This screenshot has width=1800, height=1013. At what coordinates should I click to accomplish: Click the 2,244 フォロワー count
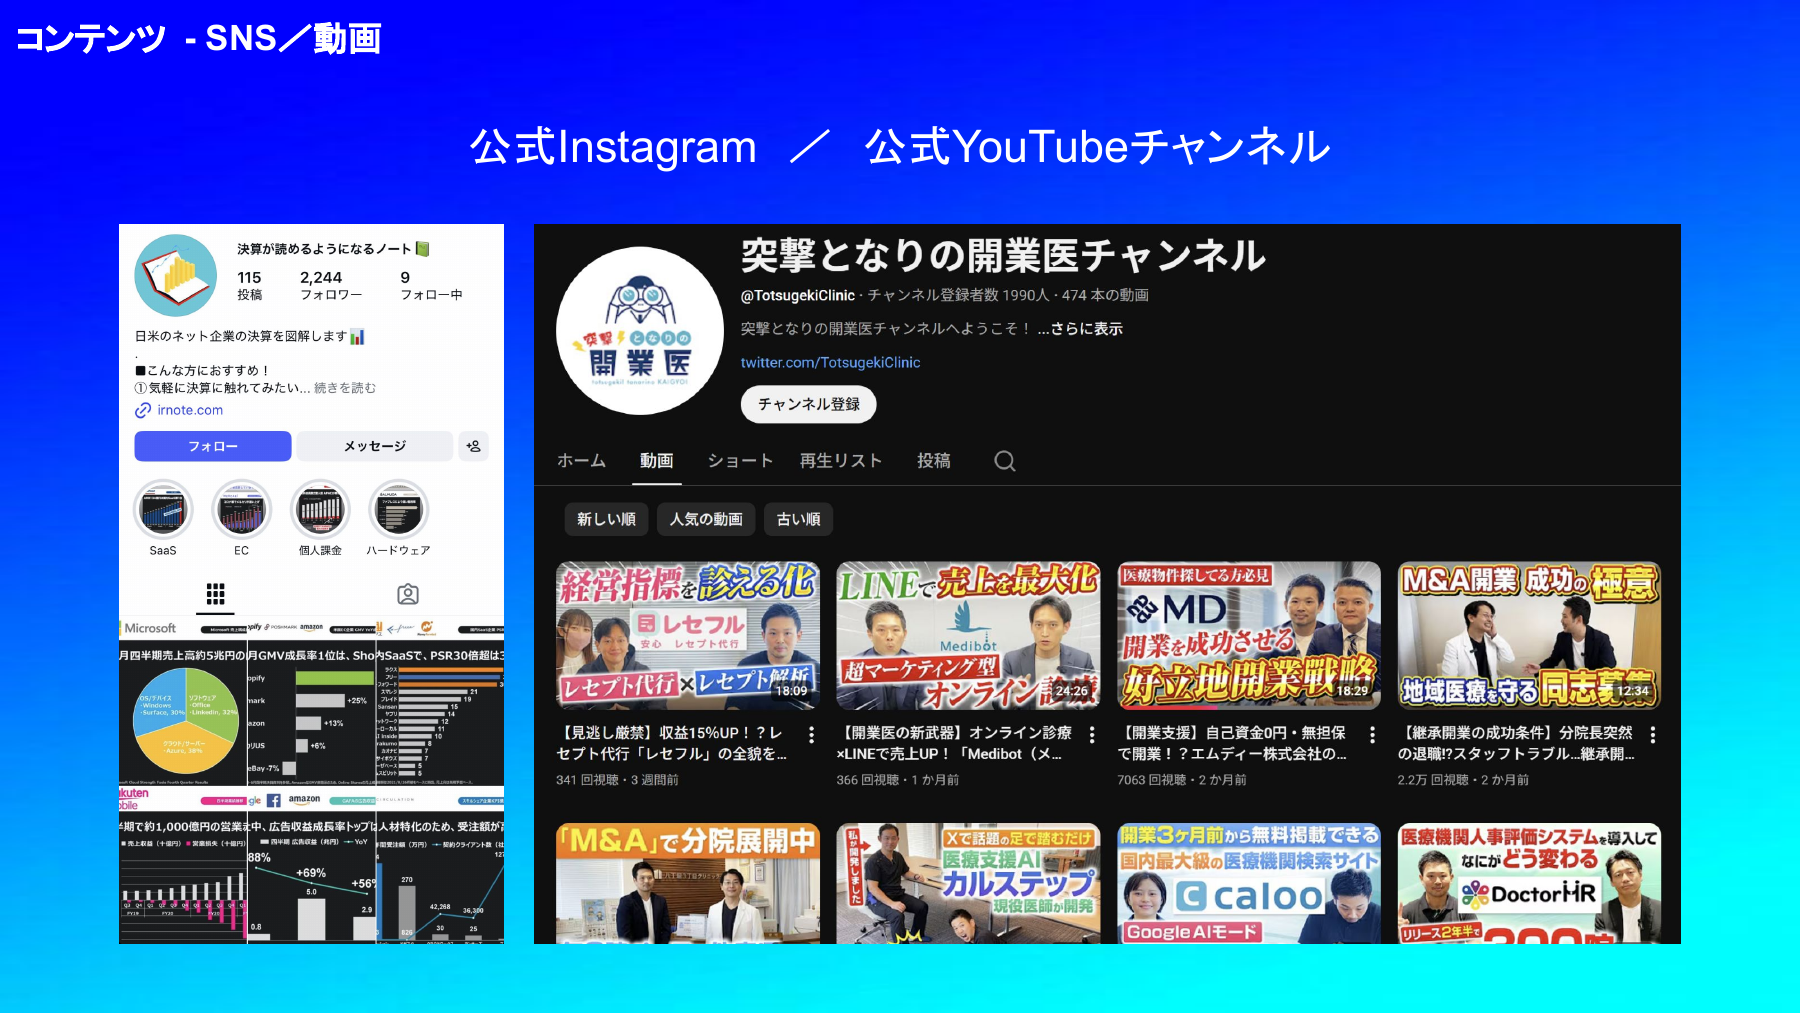(331, 285)
